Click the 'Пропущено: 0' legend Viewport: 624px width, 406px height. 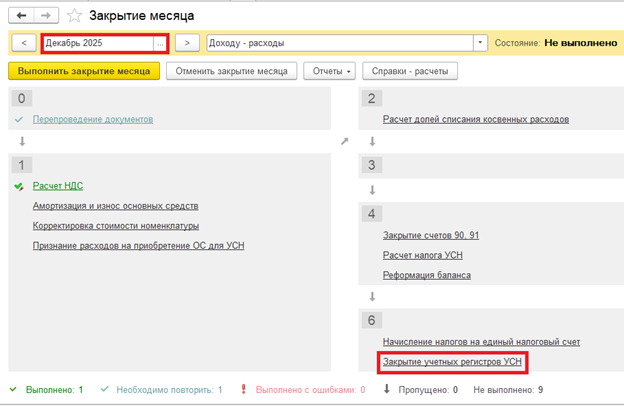(x=428, y=390)
